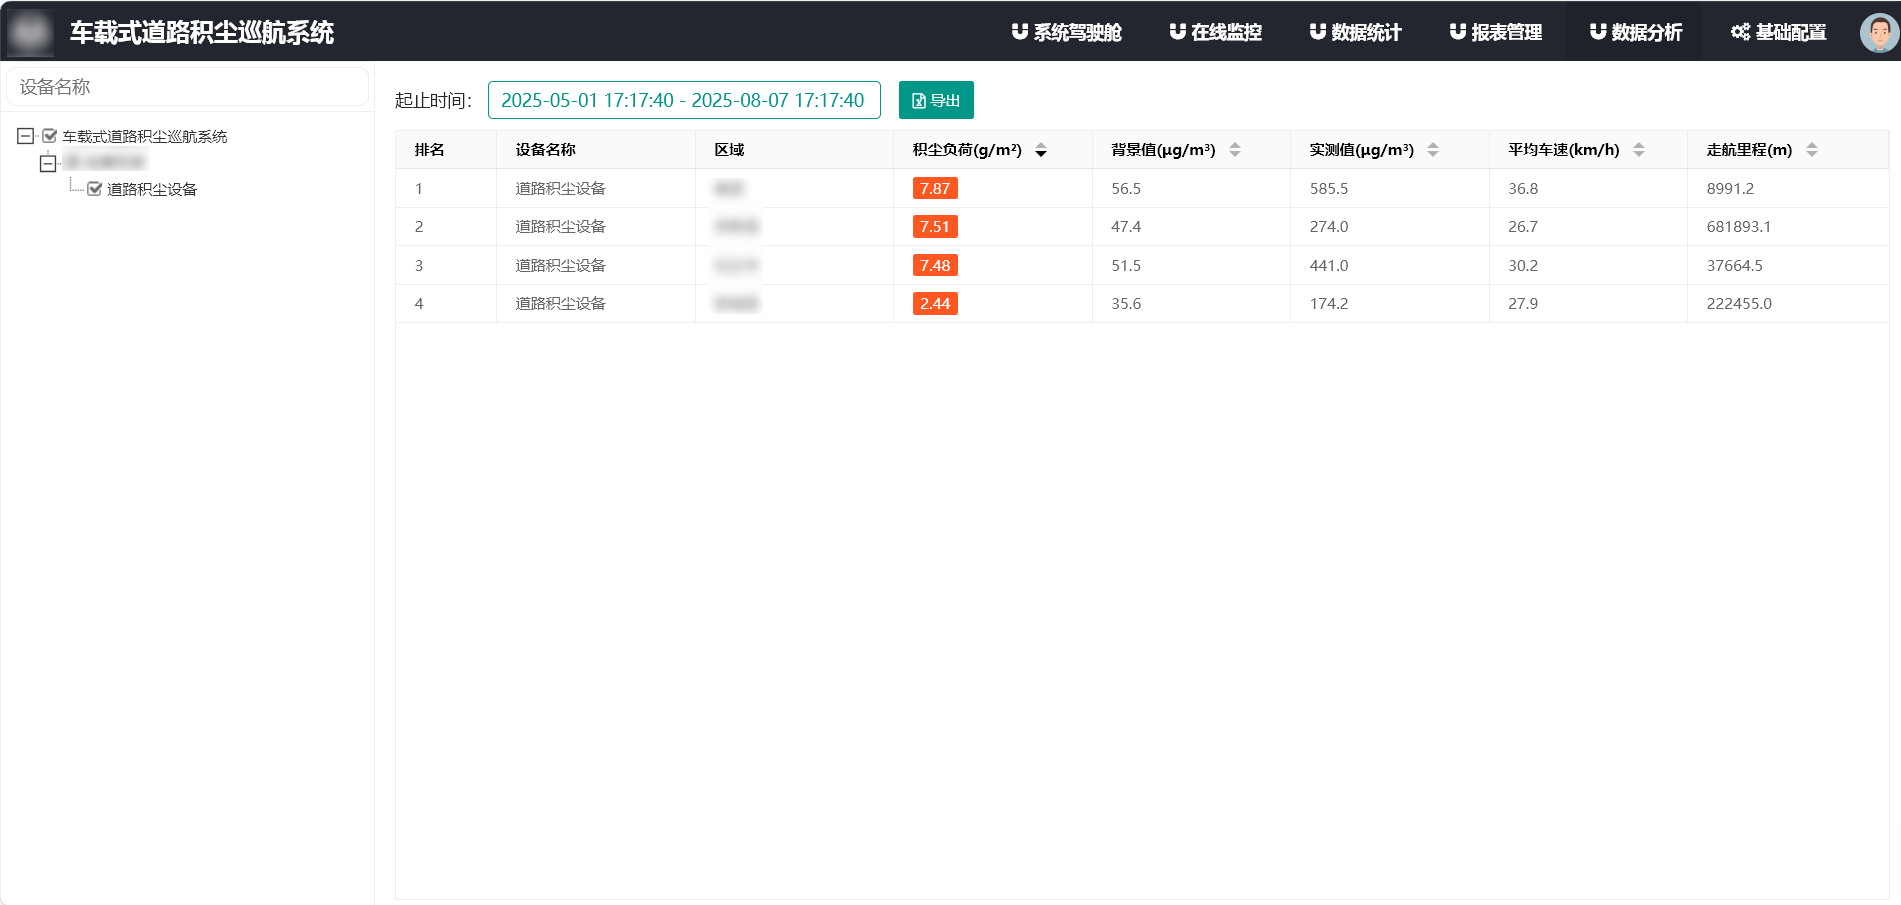
Task: Collapse the second-level tree node
Action: coord(48,163)
